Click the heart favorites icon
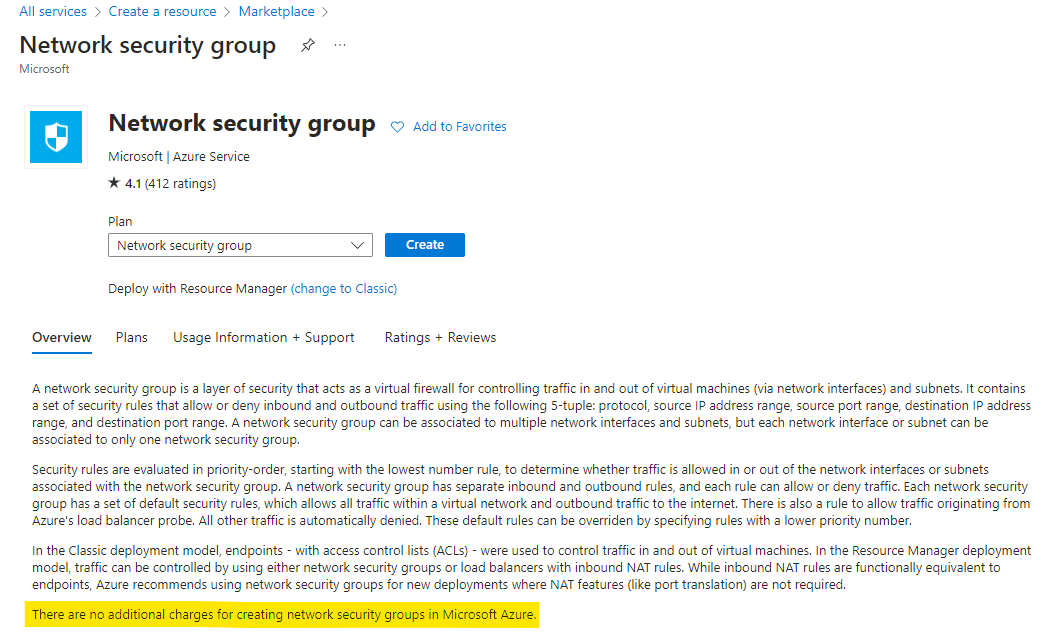Screen dimensions: 1043x632 (x=397, y=126)
